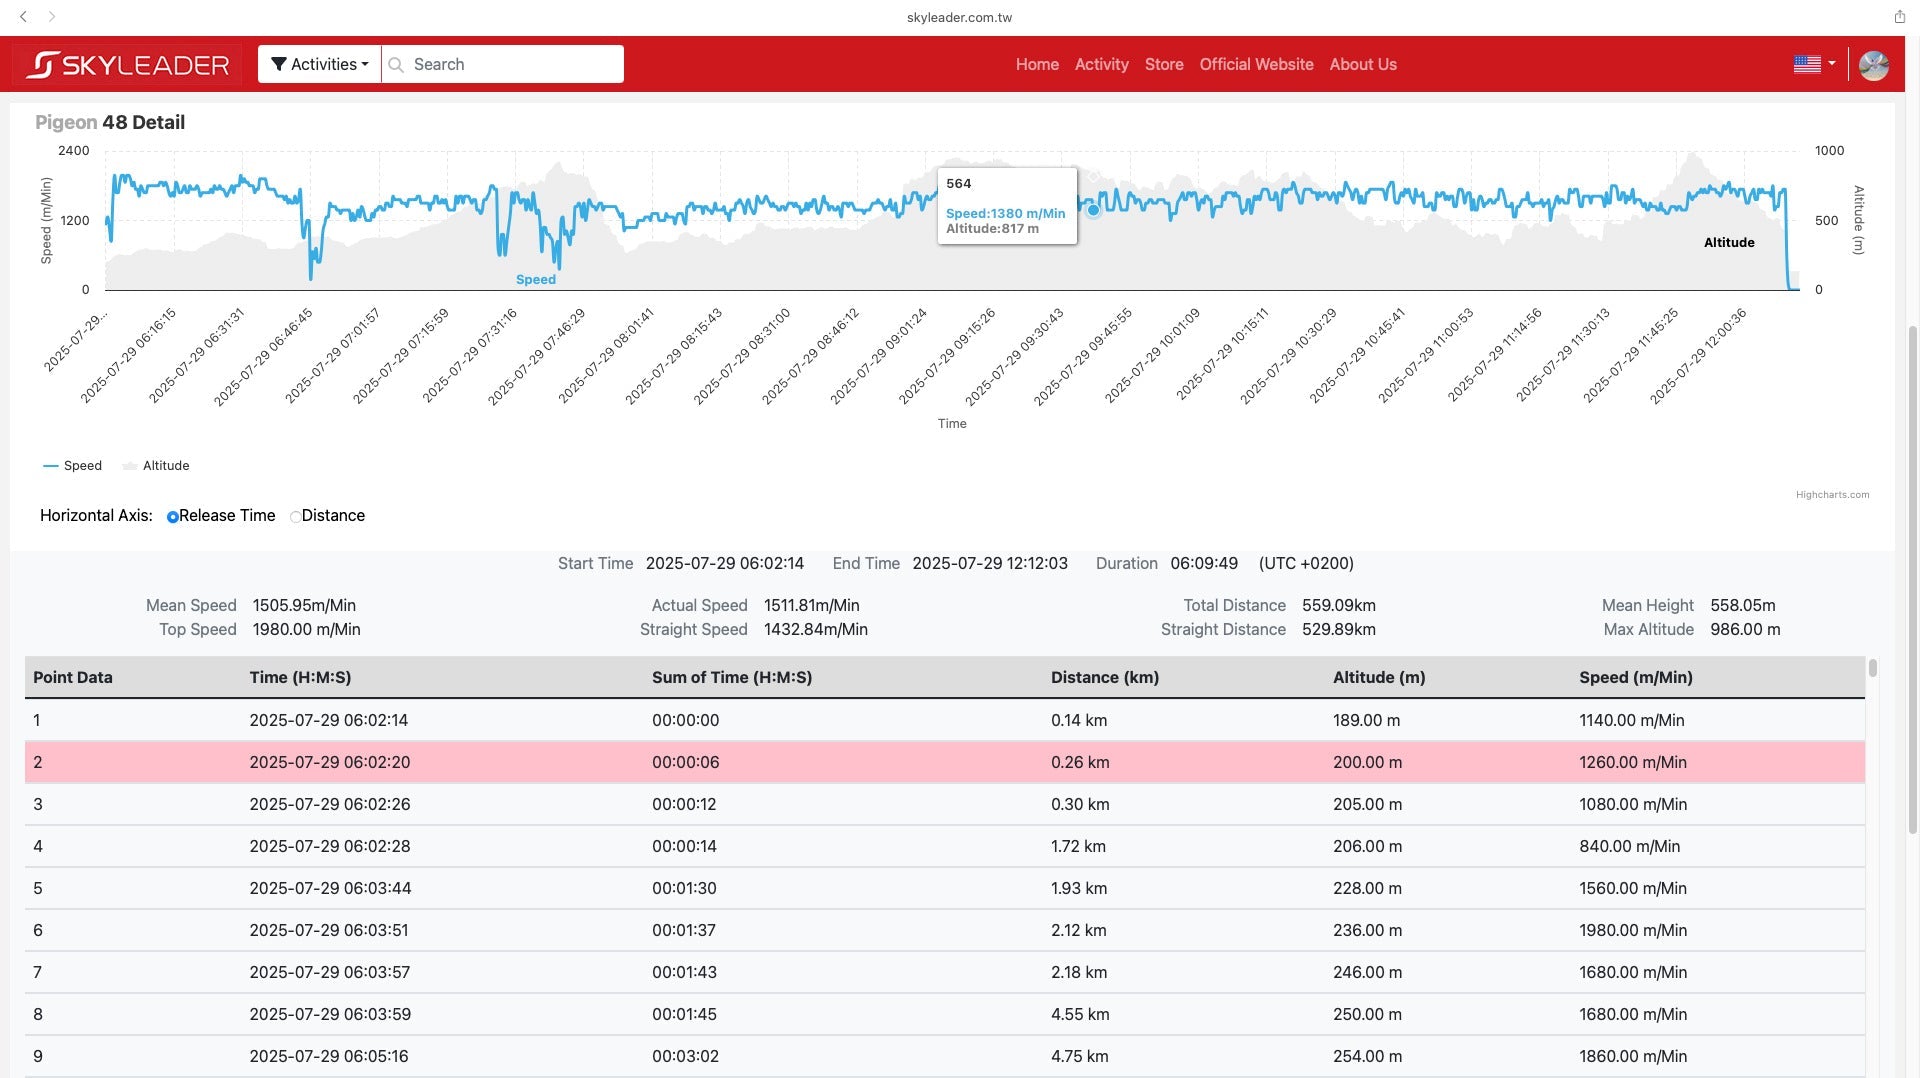
Task: Click the browser back arrow
Action: tap(24, 17)
